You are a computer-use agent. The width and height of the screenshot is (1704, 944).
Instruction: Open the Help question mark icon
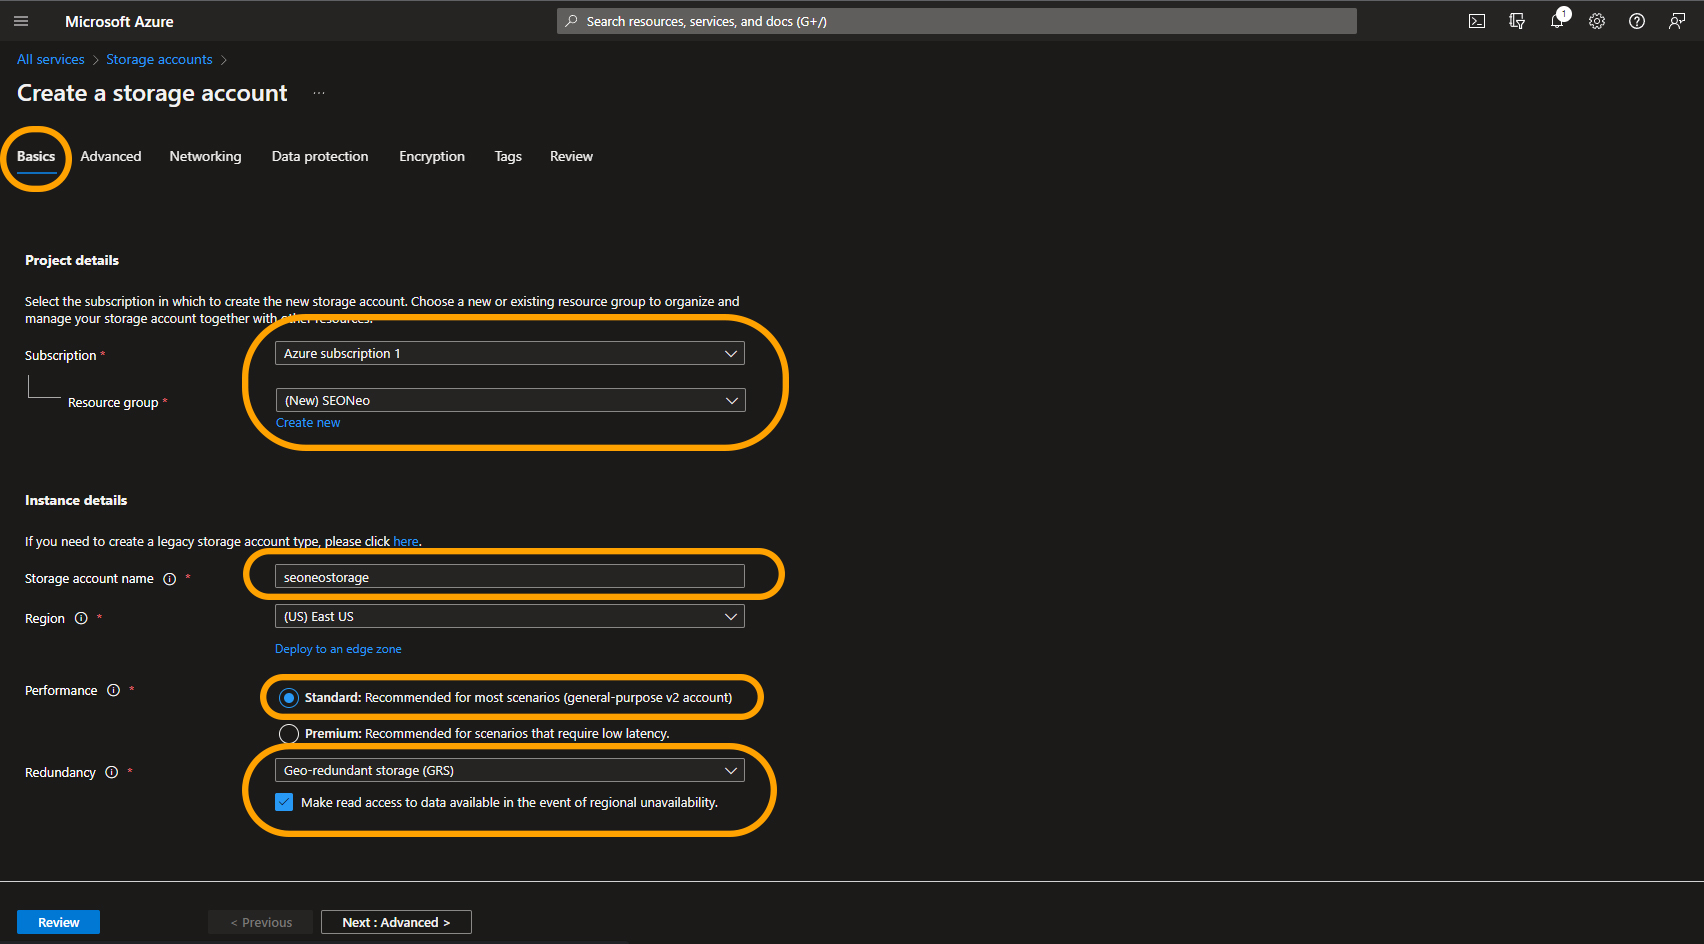(1637, 21)
